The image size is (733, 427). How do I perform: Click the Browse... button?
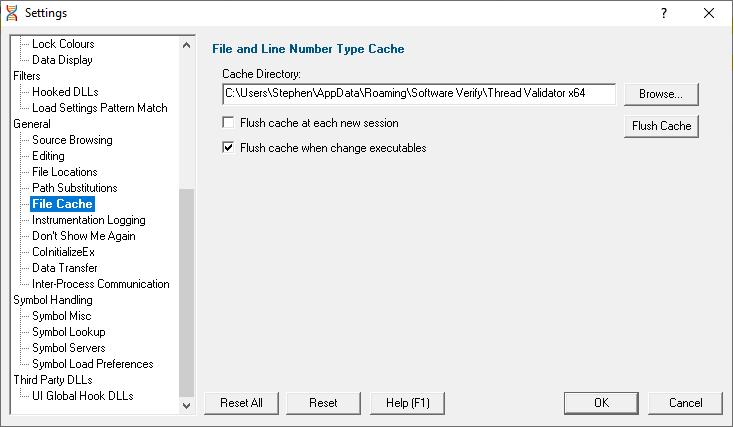661,94
